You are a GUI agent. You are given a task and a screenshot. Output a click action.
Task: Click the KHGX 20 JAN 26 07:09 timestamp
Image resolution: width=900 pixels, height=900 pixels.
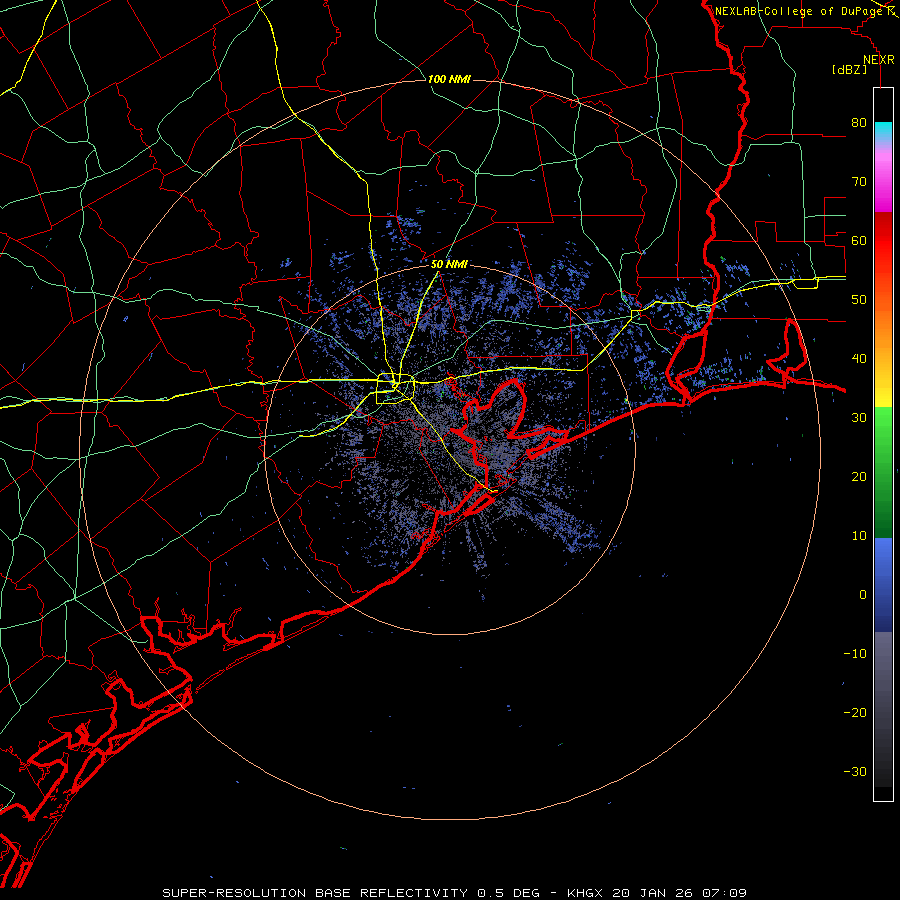click(x=657, y=893)
